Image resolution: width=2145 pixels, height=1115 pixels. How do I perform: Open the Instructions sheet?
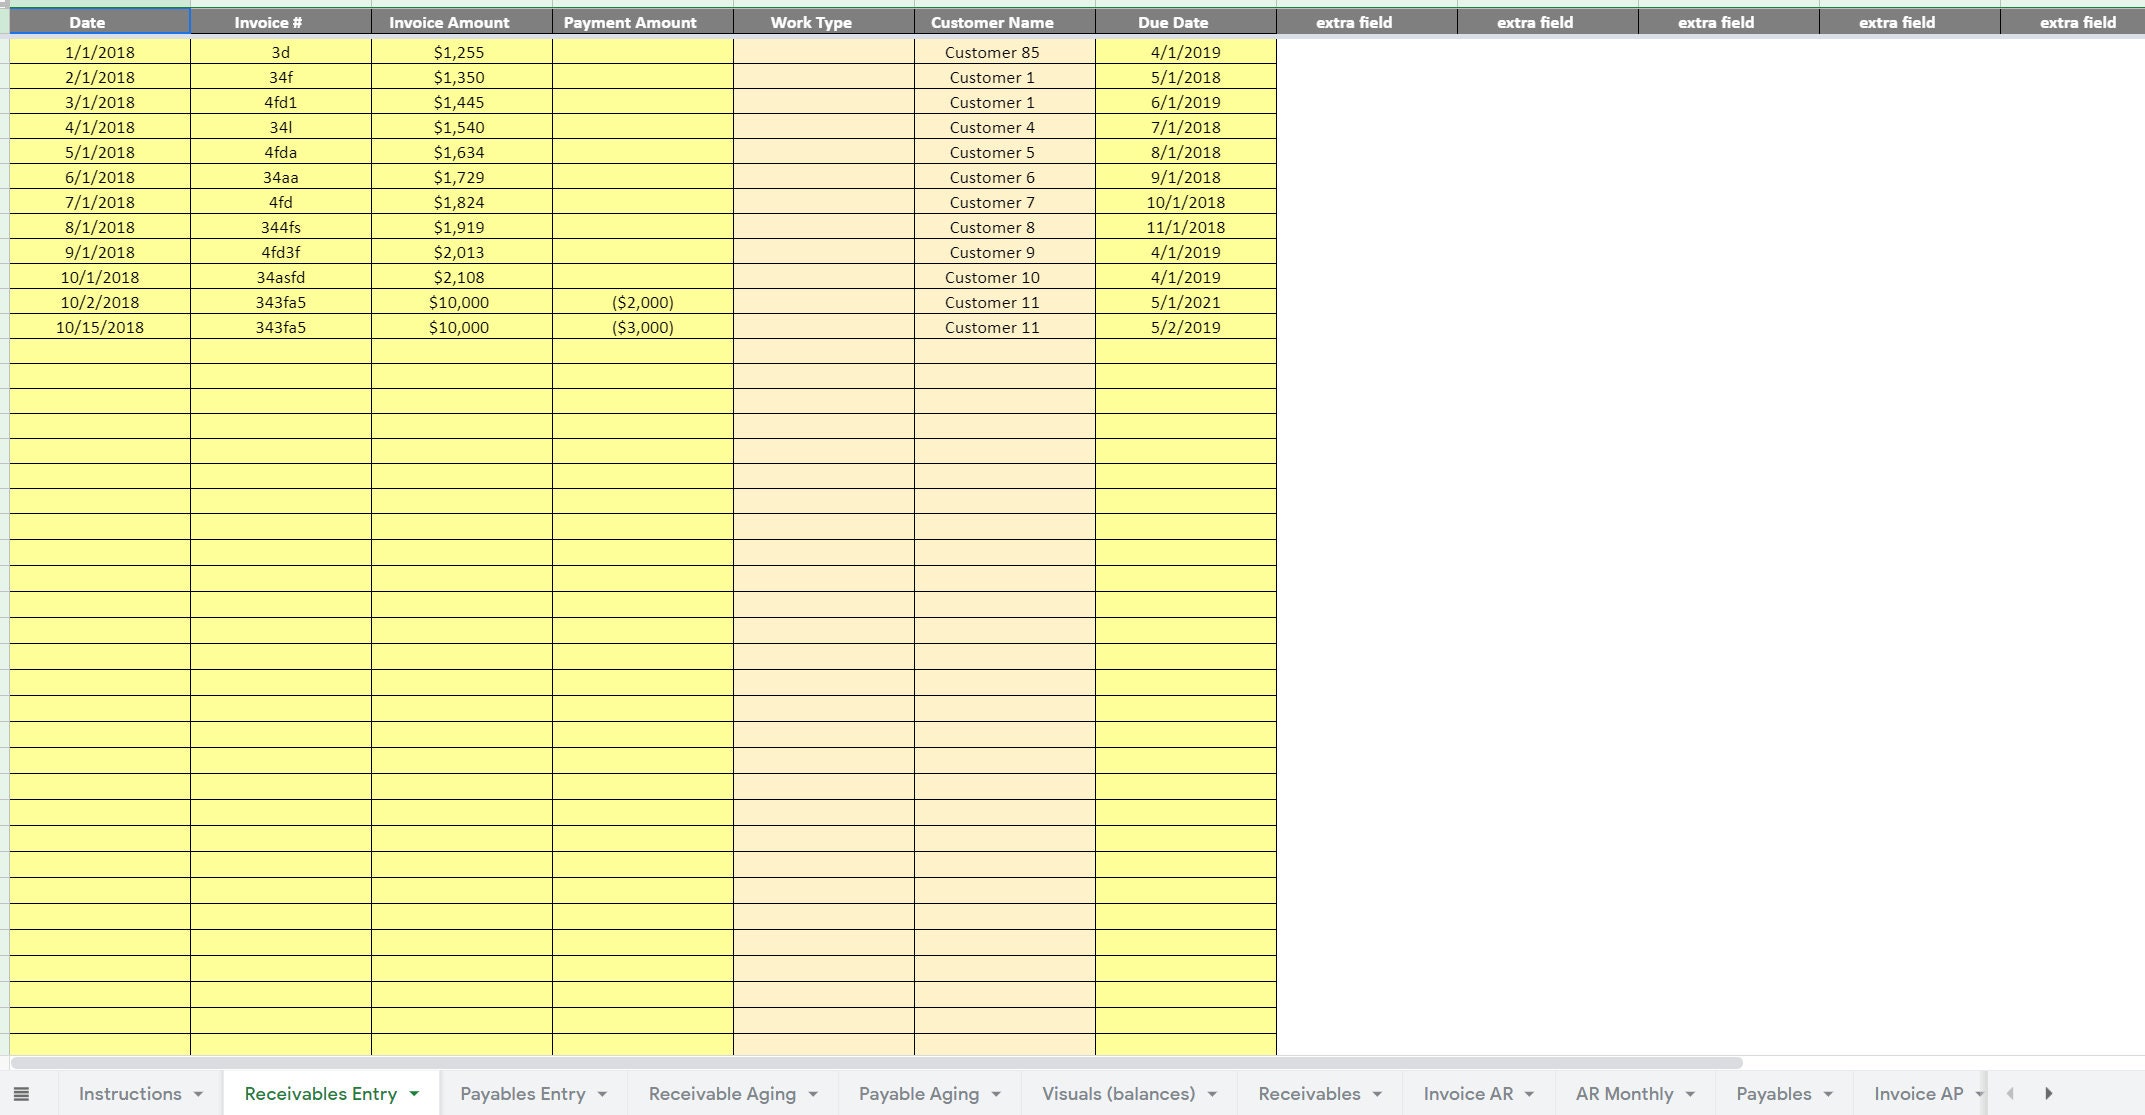[x=128, y=1094]
